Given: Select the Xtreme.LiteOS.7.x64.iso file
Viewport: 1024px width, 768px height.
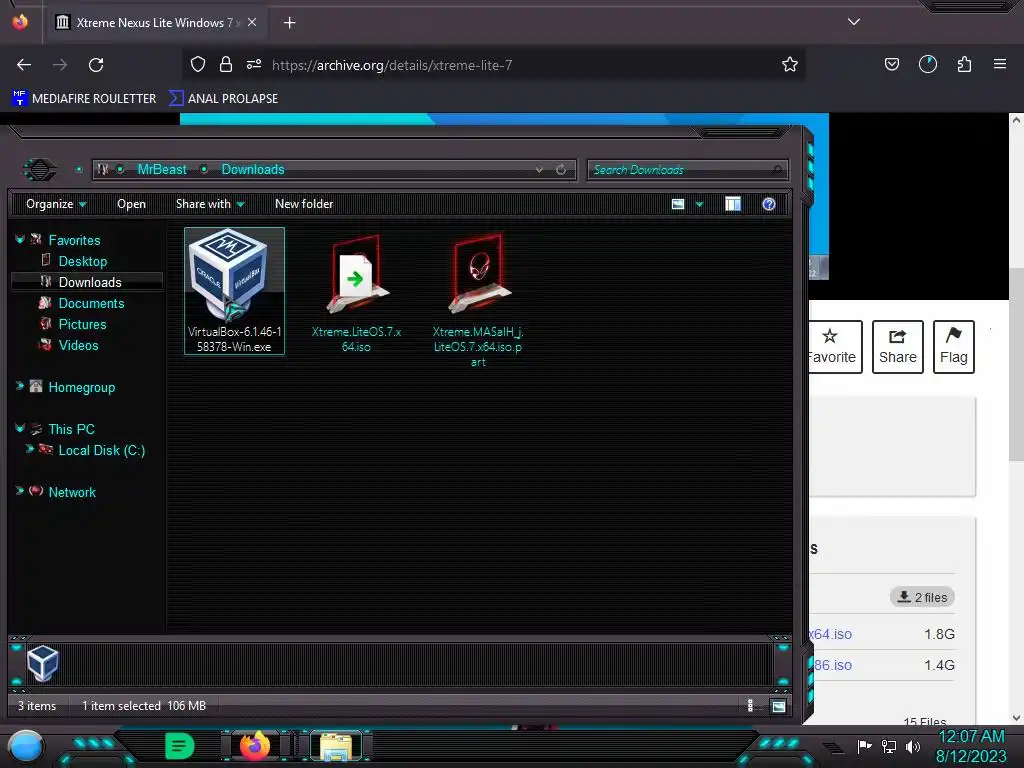Looking at the screenshot, I should pos(356,294).
